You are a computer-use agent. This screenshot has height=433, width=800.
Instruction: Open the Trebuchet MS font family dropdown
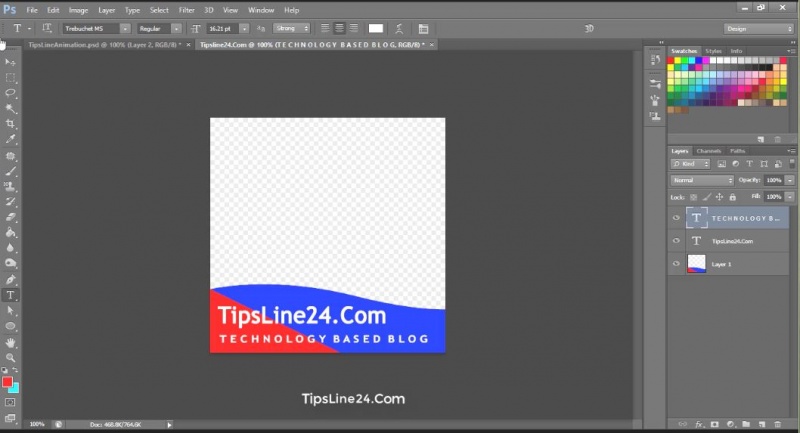[125, 29]
